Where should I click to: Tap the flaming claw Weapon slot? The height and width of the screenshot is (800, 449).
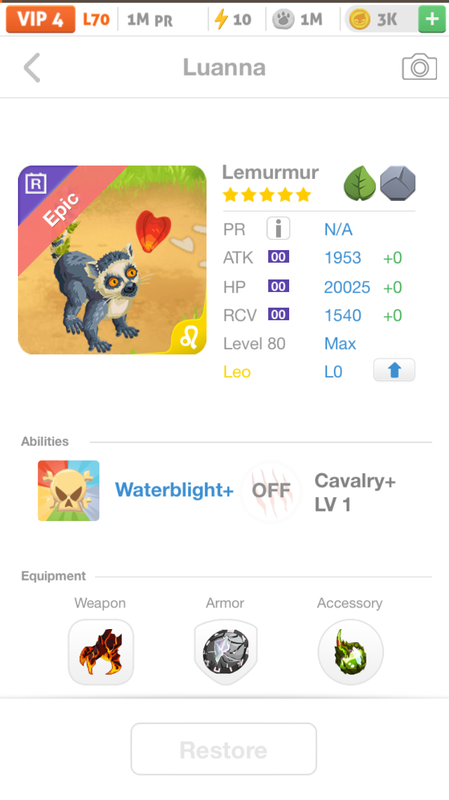[101, 652]
